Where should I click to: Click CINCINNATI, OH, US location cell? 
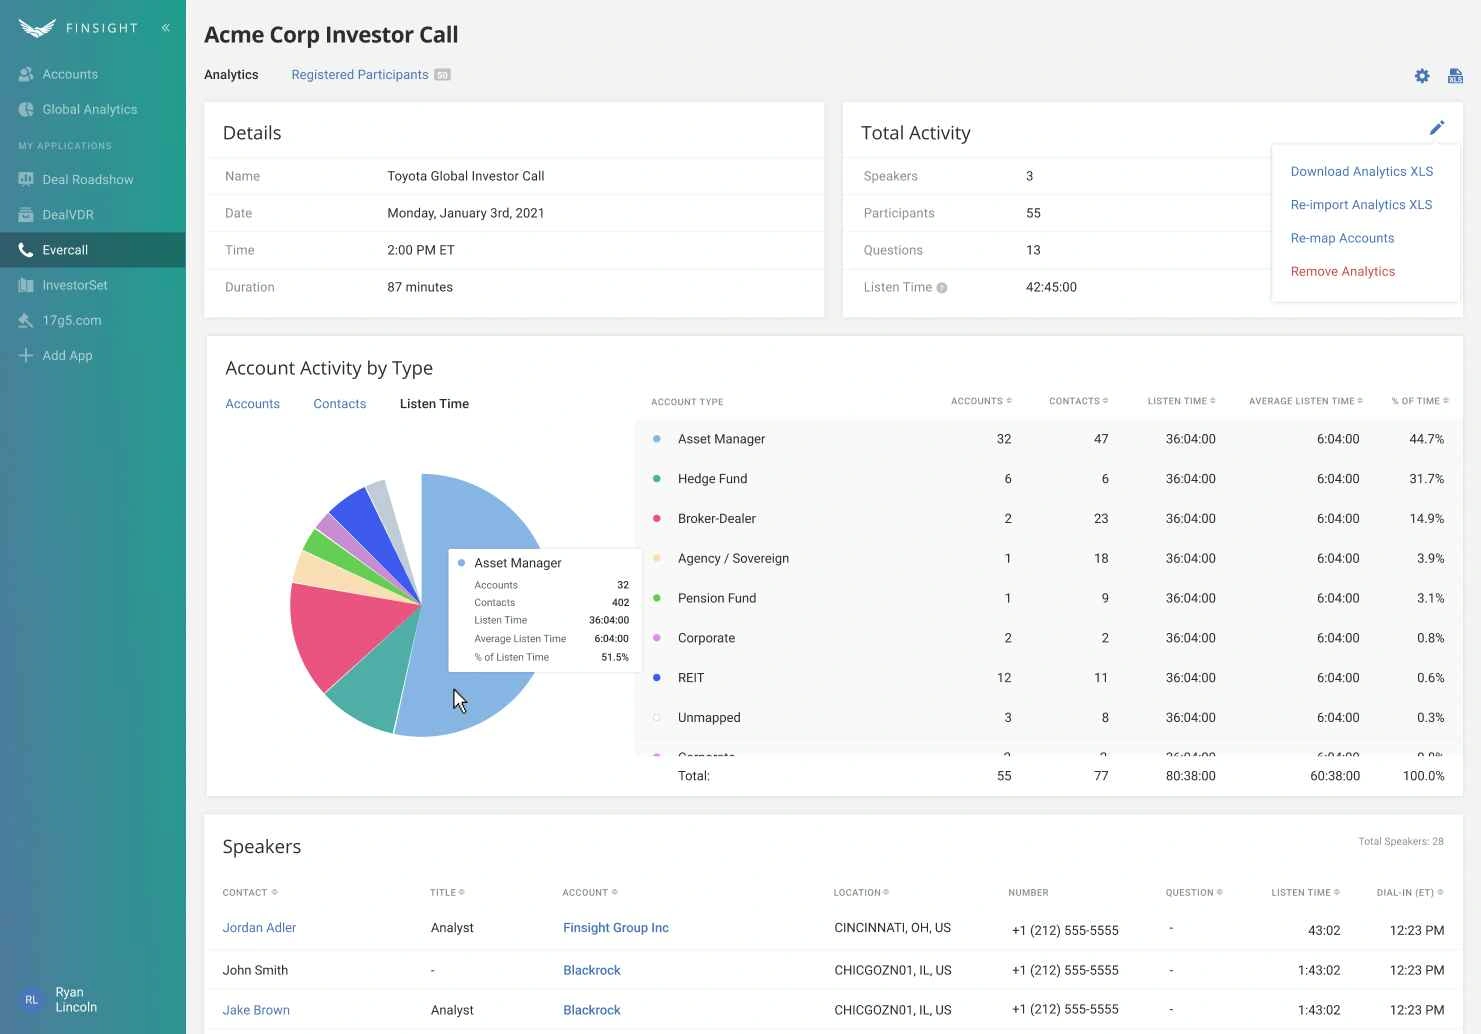[x=892, y=928]
